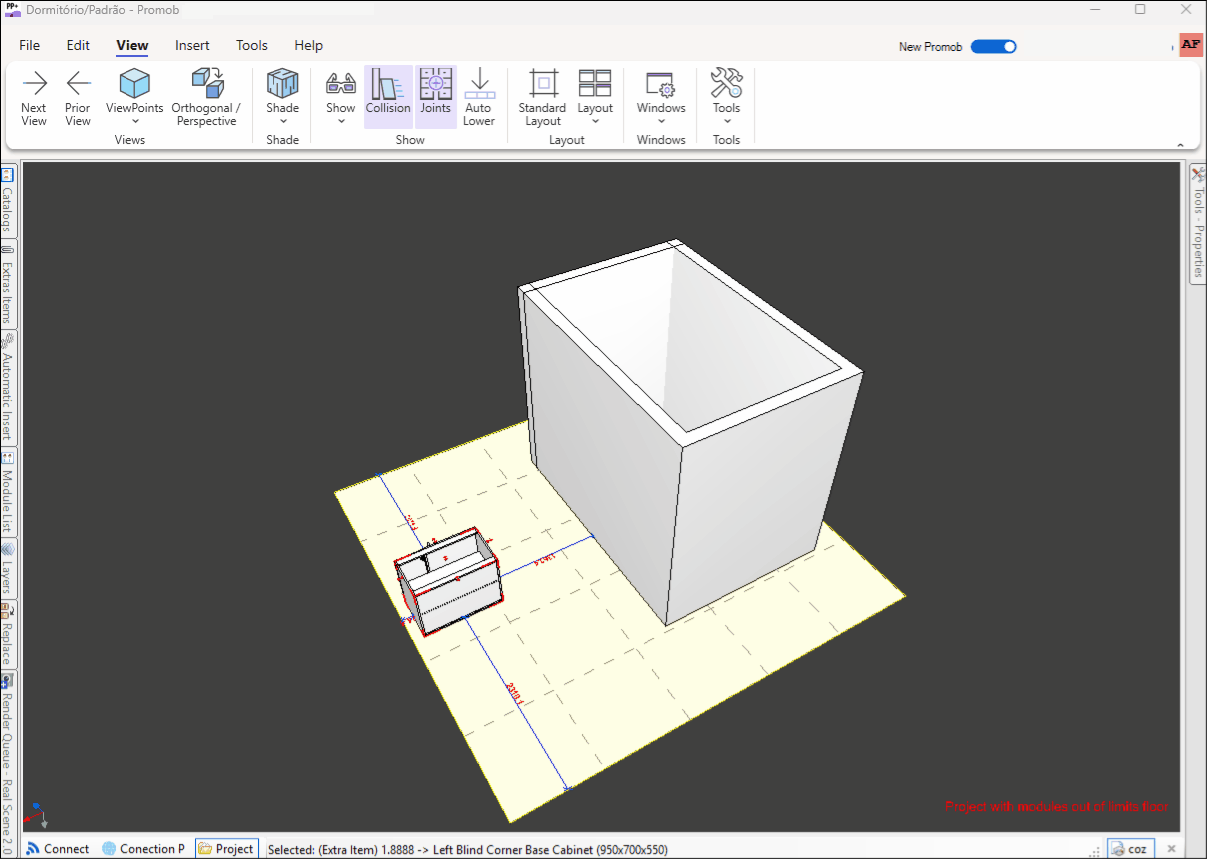Collapse the ribbon with the chevron
The image size is (1207, 859).
point(1180,144)
